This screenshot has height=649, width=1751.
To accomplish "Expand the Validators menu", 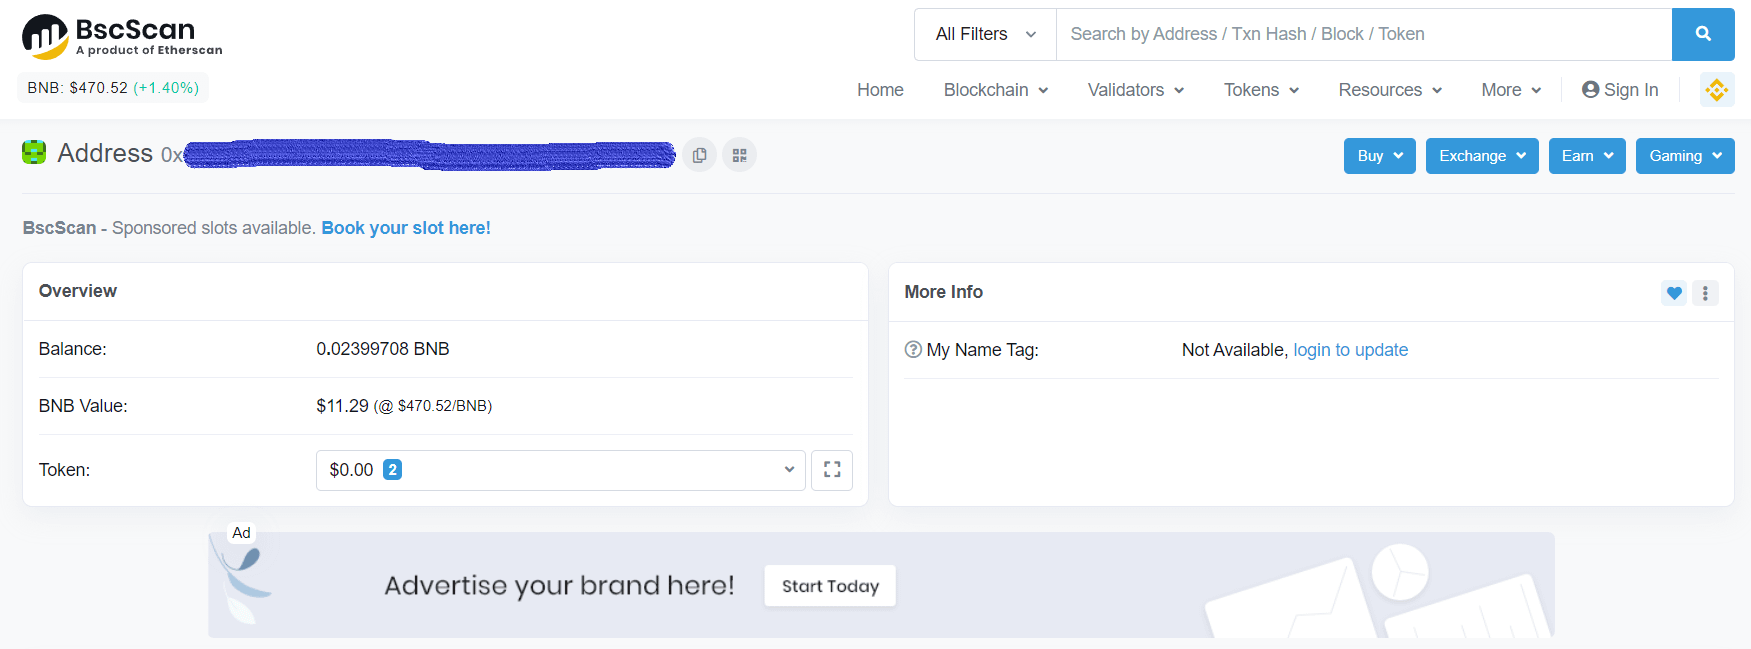I will pos(1136,90).
